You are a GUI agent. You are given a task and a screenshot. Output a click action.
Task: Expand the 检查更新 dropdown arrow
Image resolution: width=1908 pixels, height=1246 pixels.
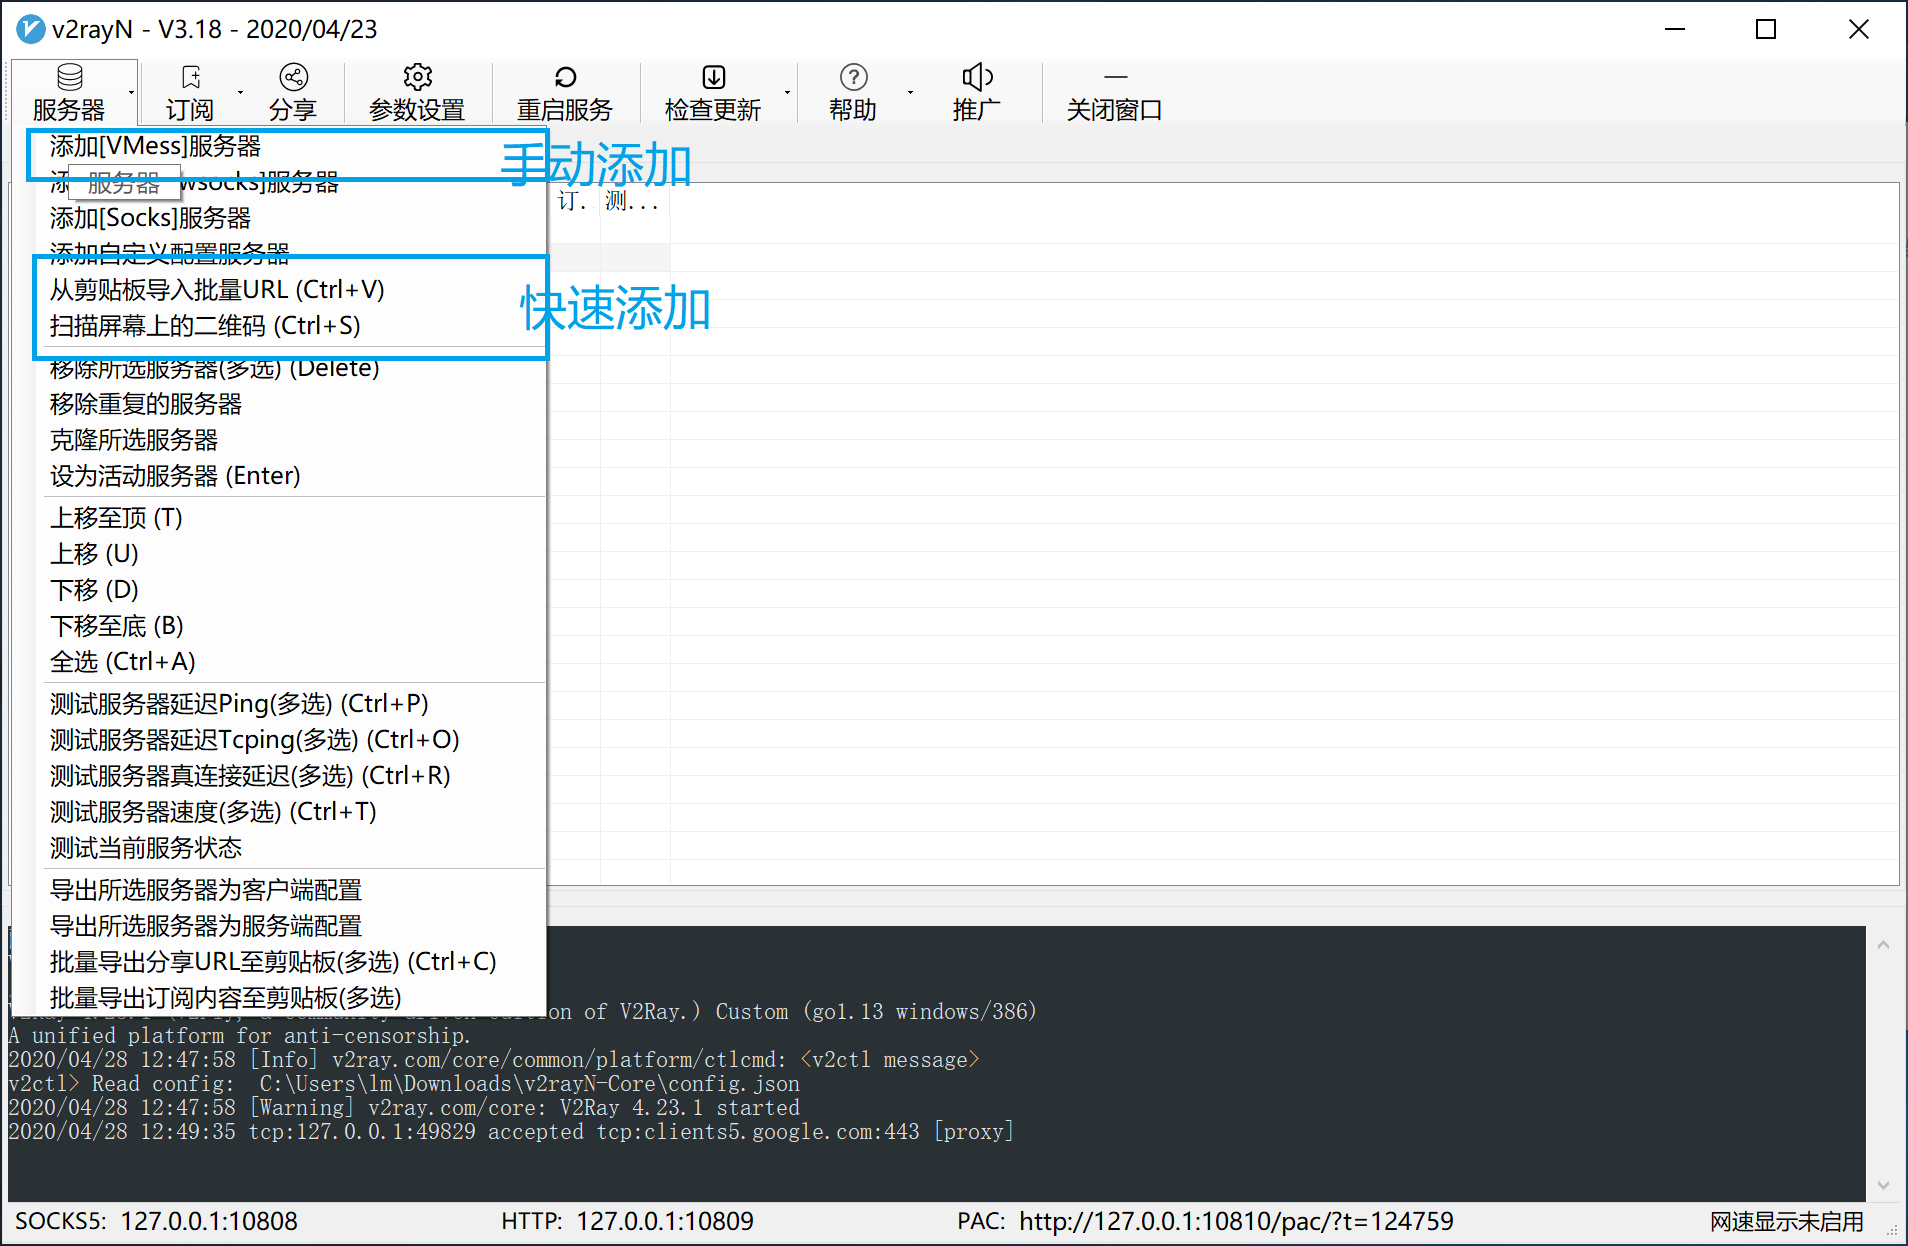point(787,92)
